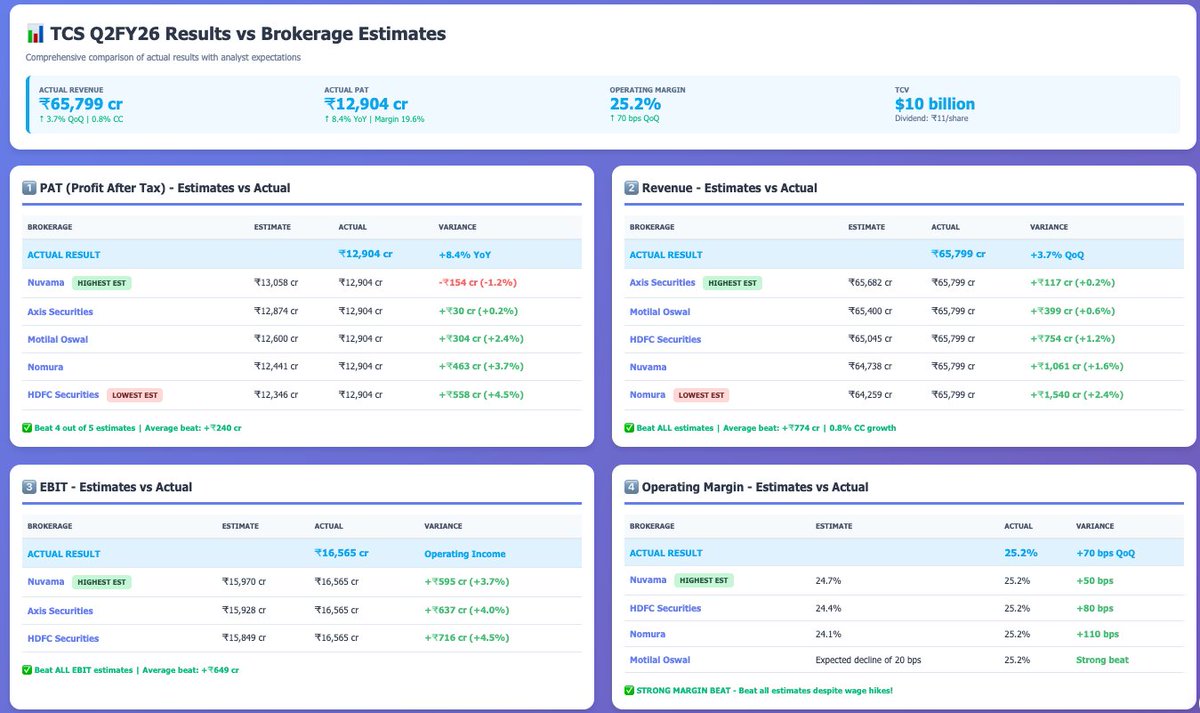Click variance '+₹117 cr (+0.2%)' in Revenue table

(x=1072, y=283)
